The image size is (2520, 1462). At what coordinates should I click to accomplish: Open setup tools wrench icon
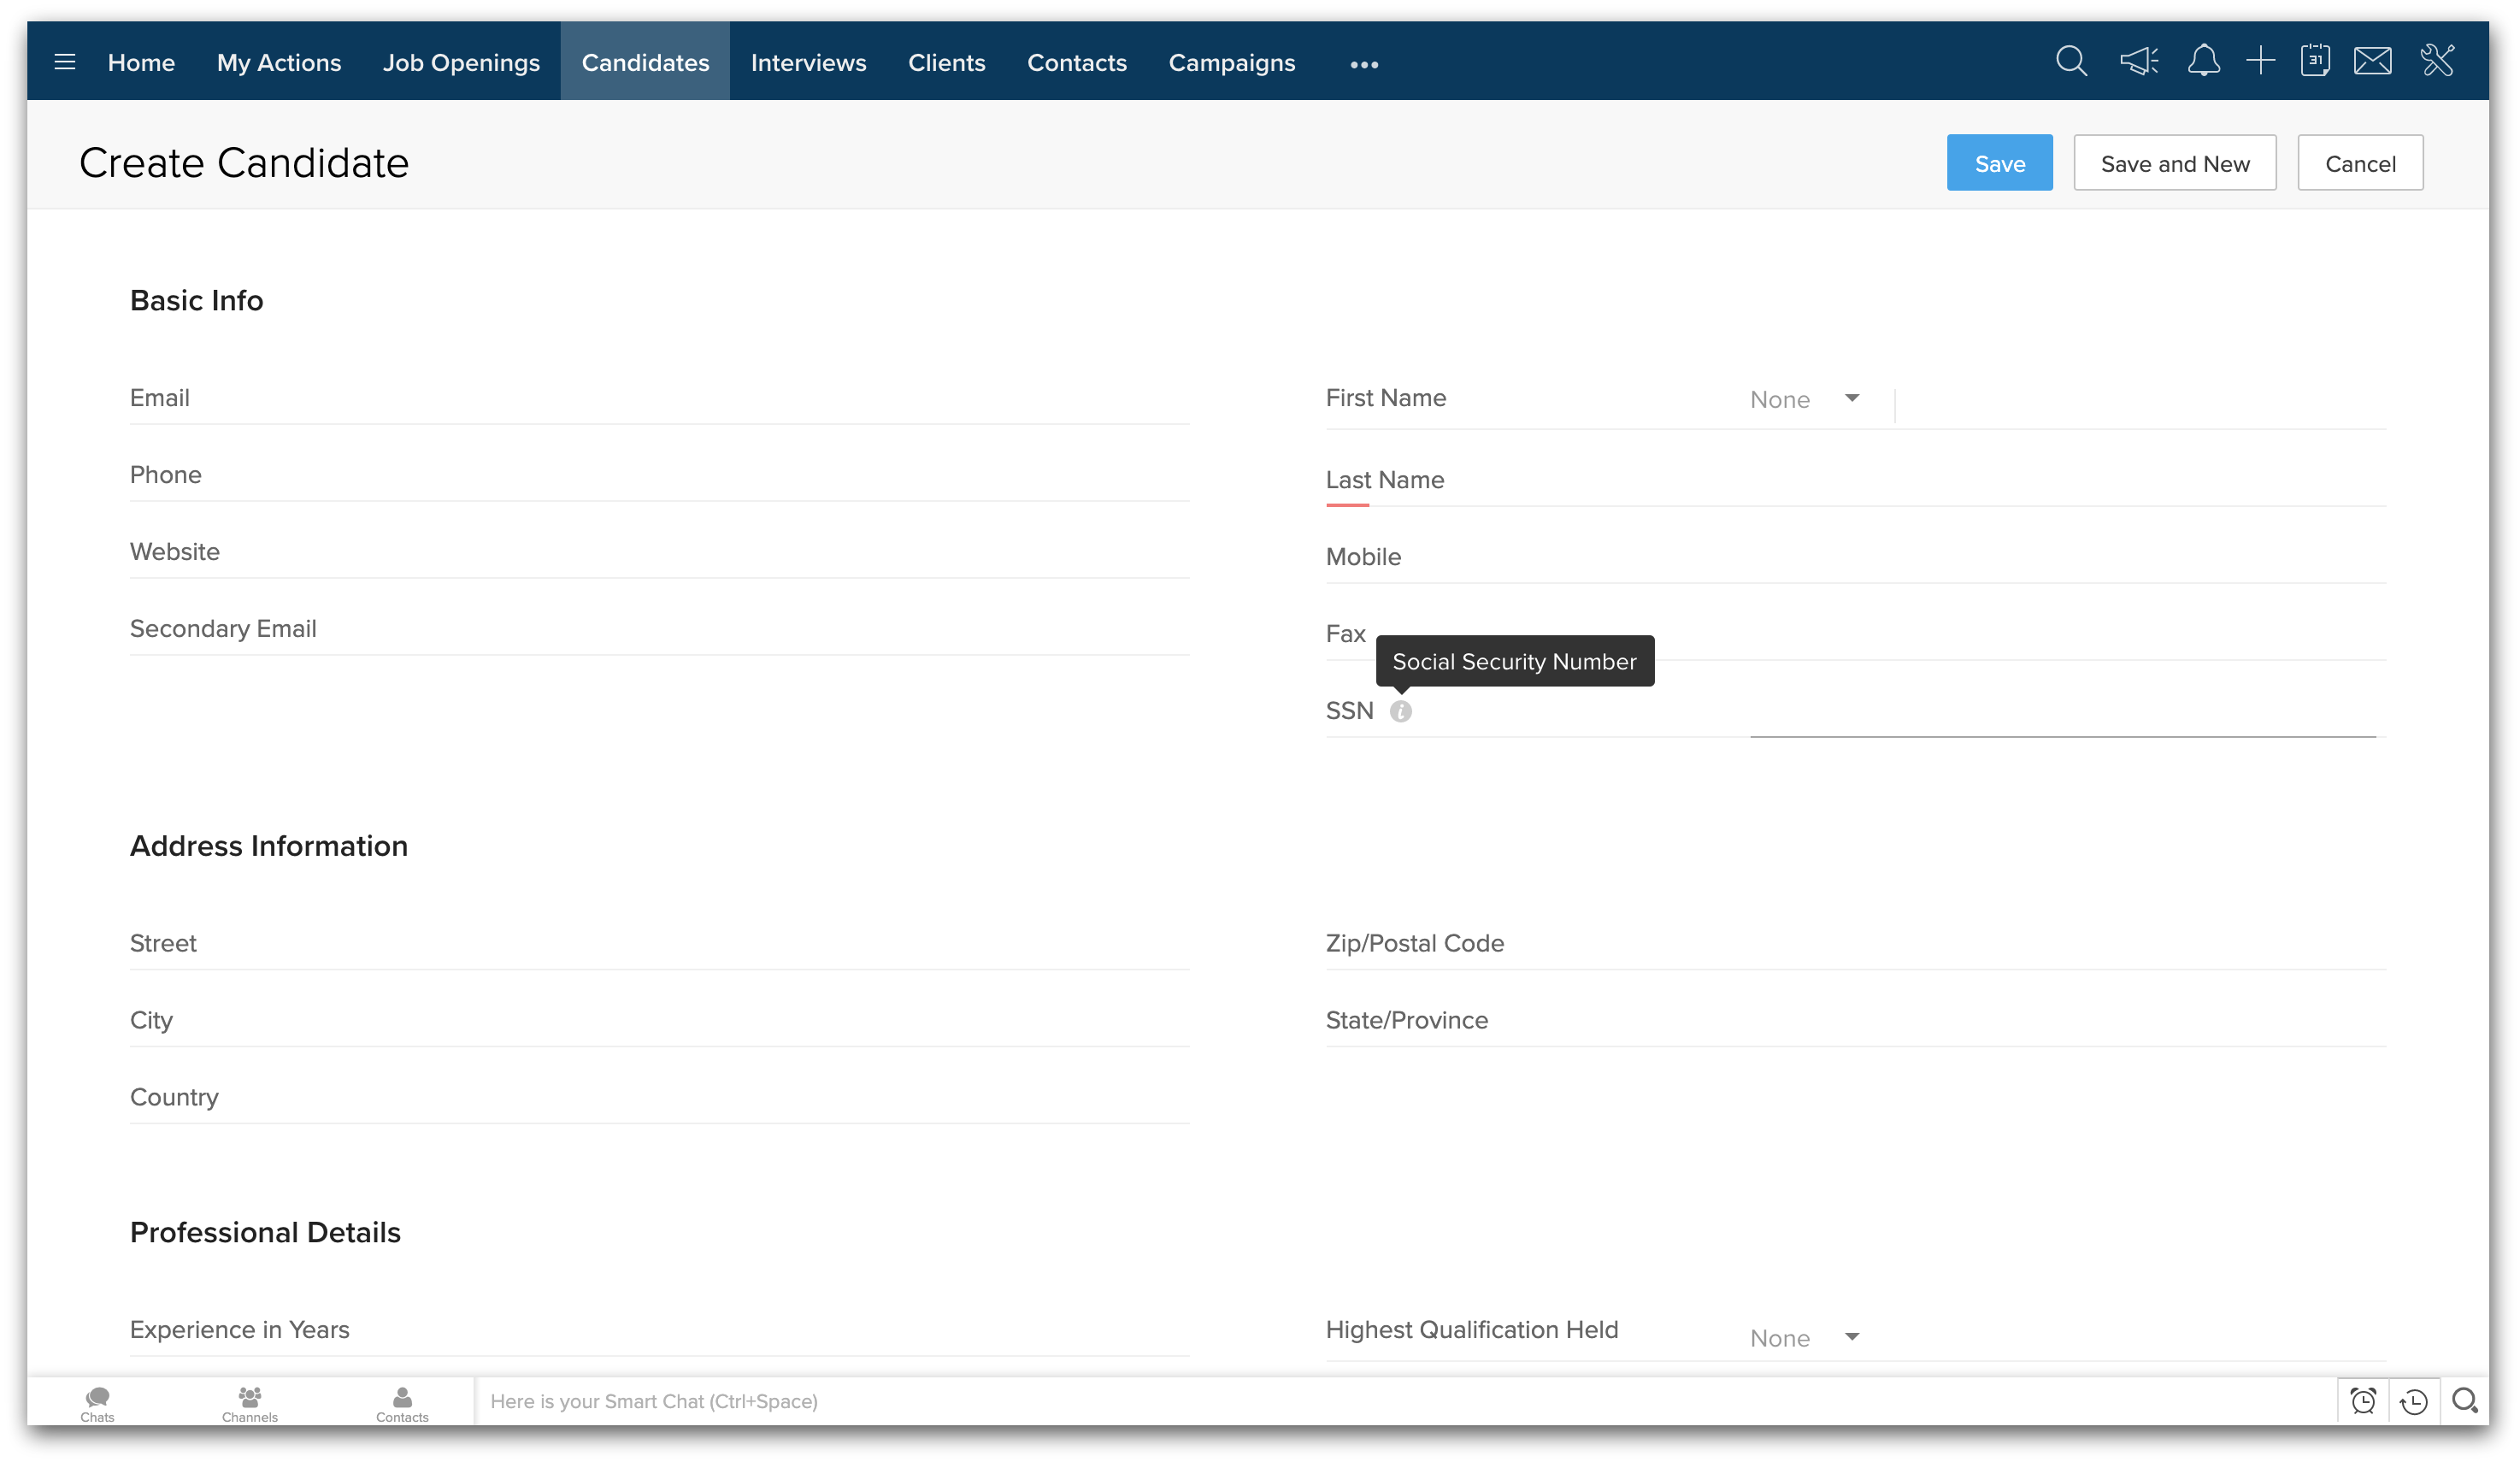[2437, 62]
